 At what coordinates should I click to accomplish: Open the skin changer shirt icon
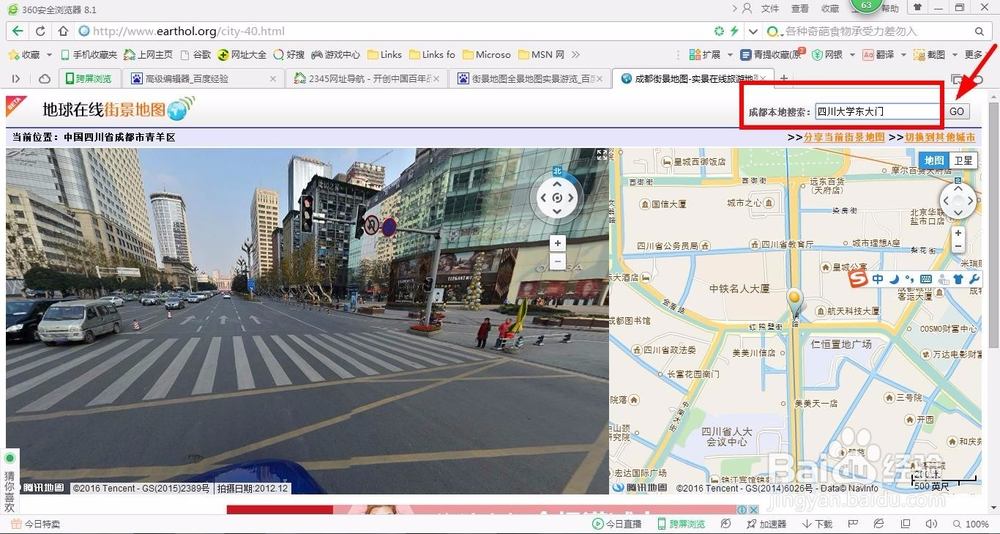(x=917, y=8)
